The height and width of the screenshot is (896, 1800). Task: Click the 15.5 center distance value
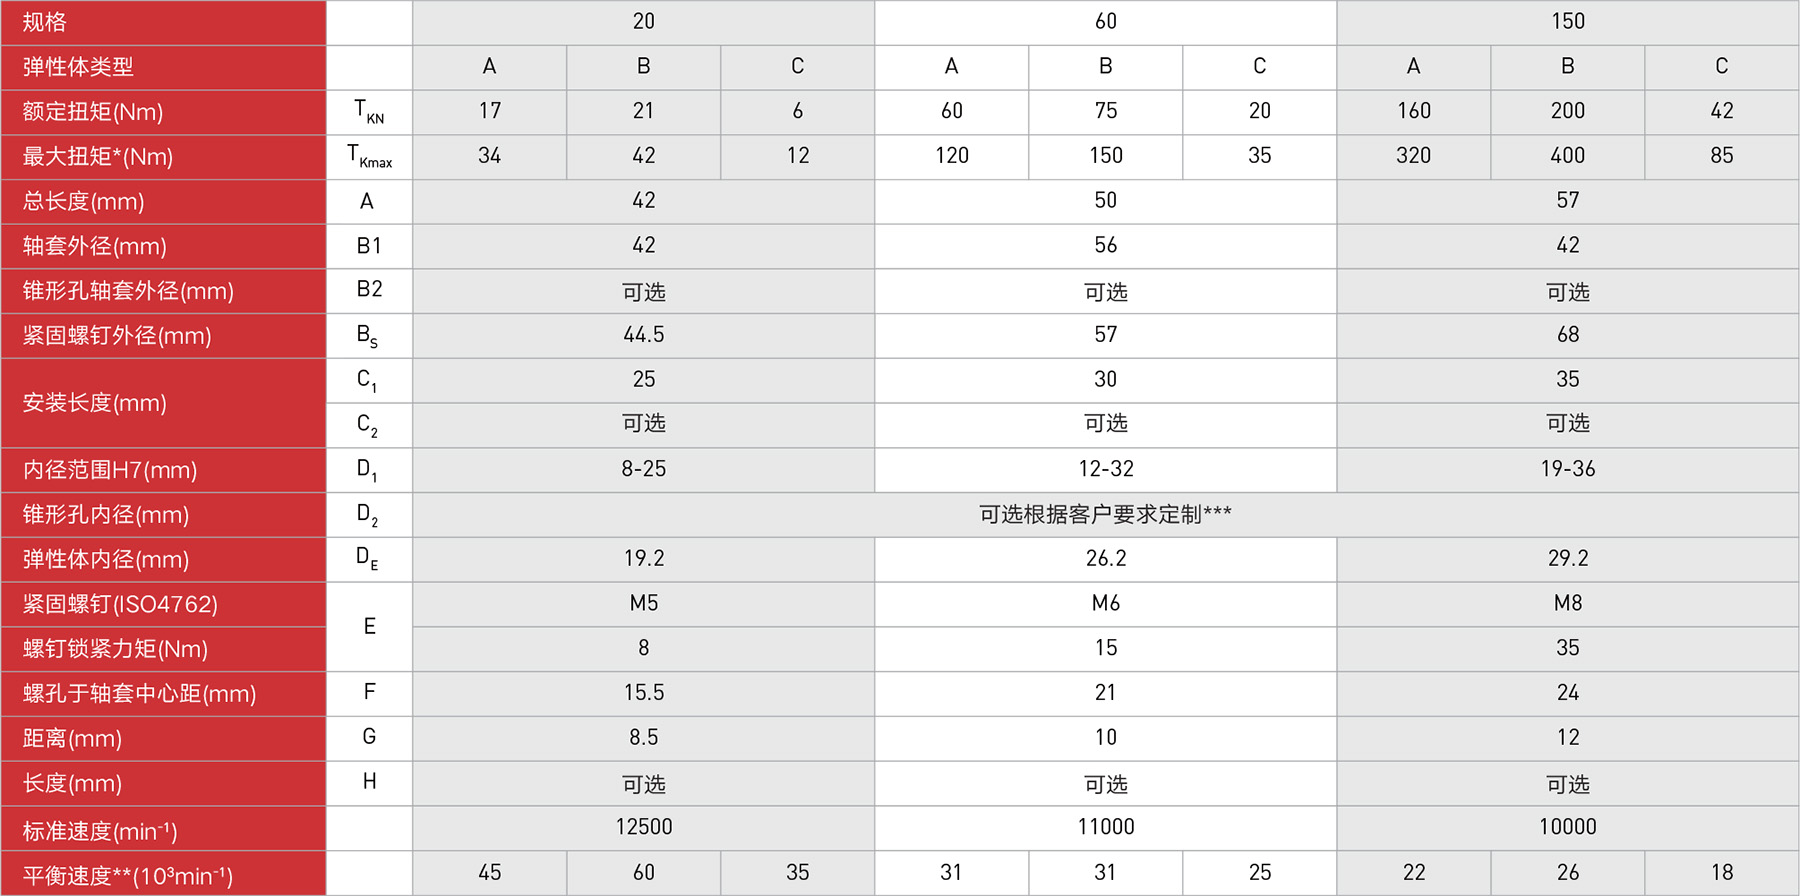(x=643, y=694)
